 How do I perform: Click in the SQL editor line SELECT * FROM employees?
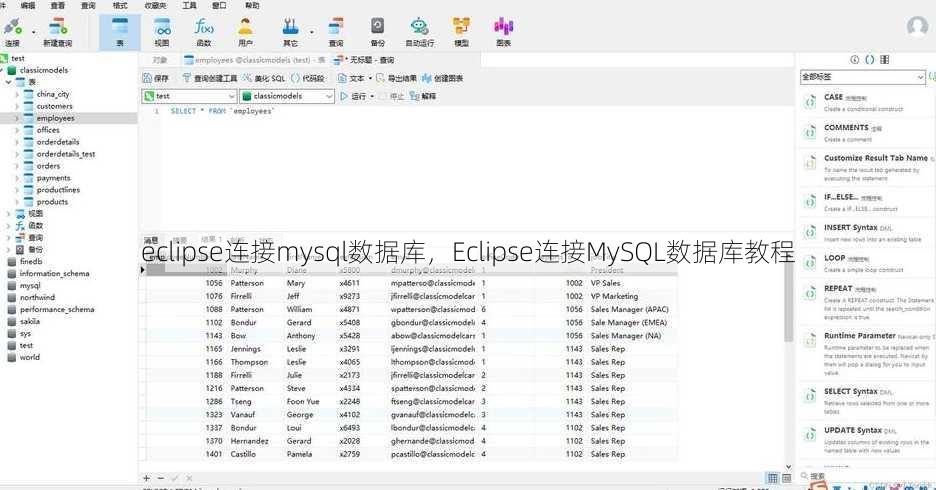[222, 111]
